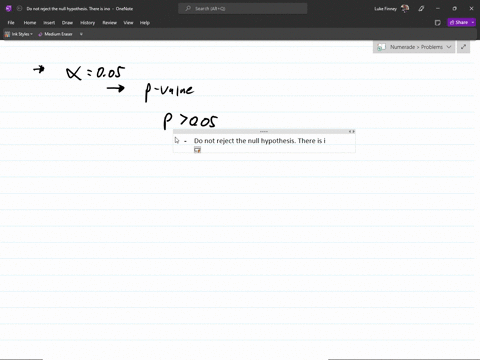Select the Medium Eraser tool
480x360 pixels.
click(55, 34)
